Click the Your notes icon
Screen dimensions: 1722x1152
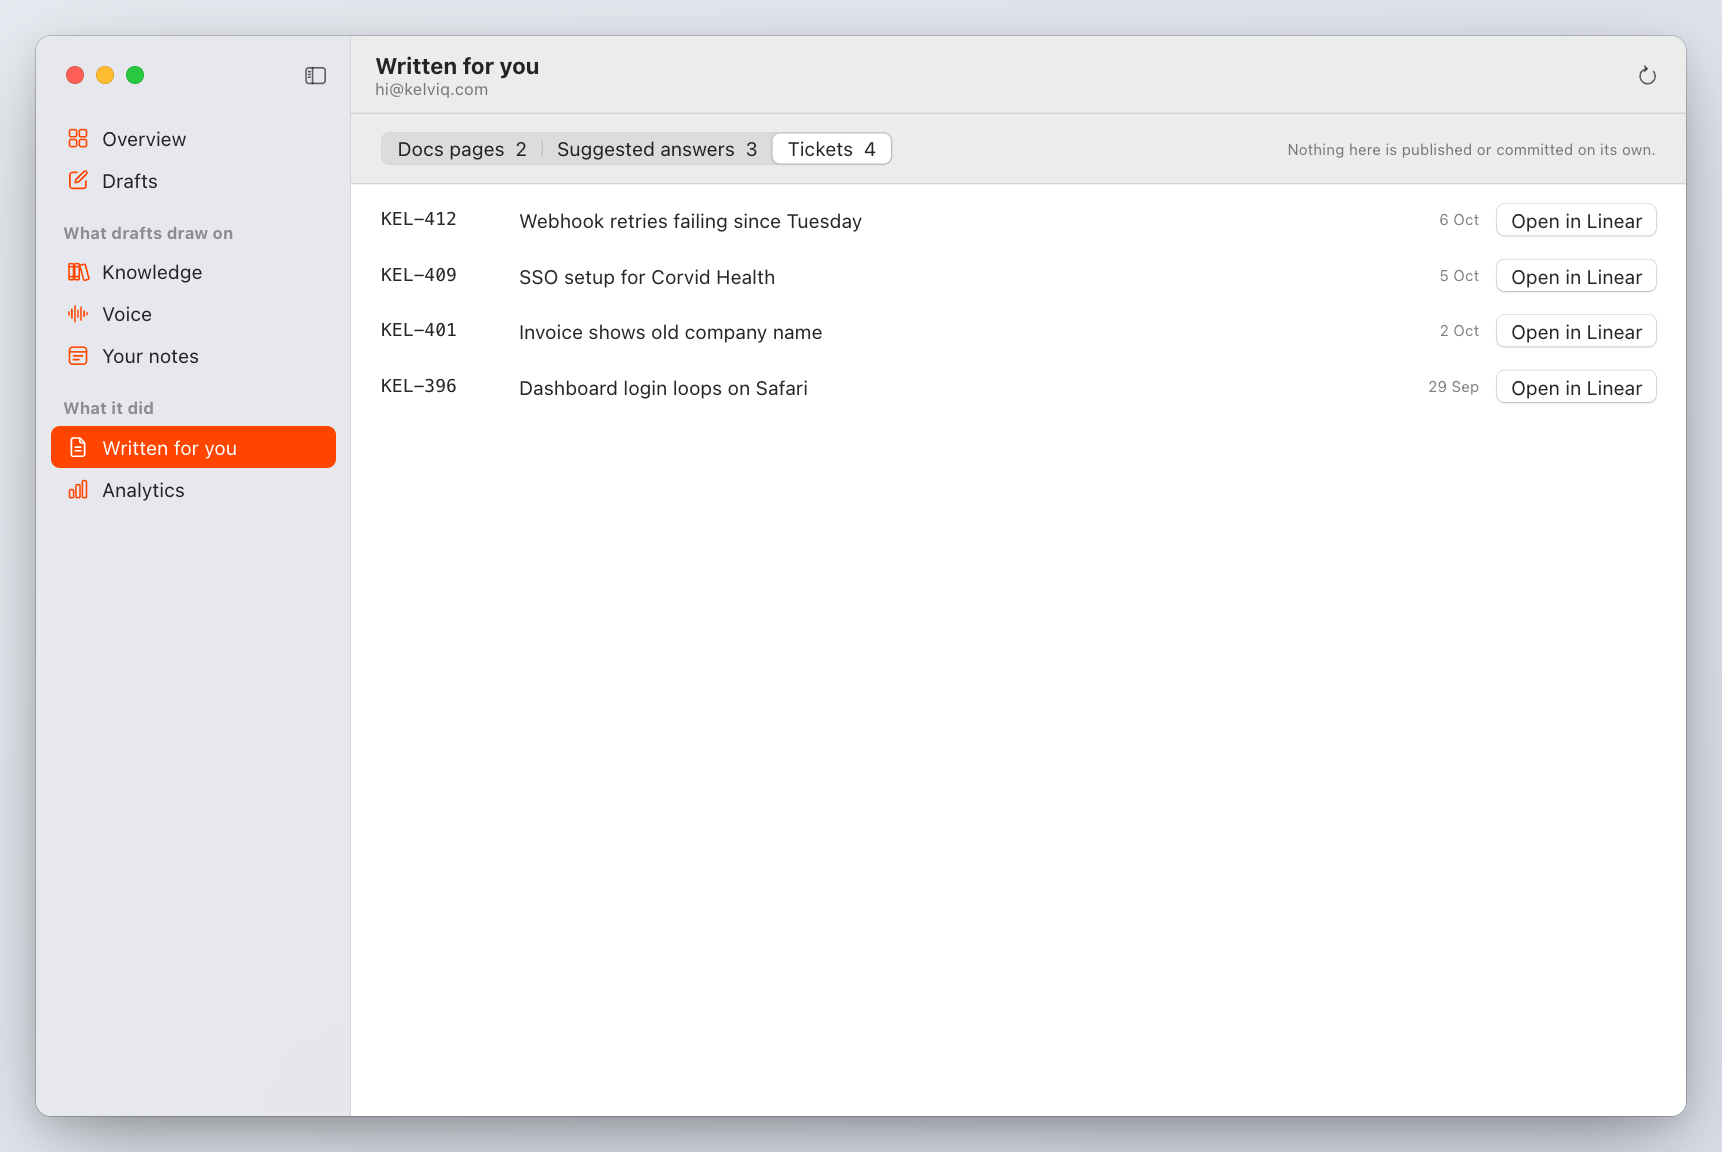(78, 356)
